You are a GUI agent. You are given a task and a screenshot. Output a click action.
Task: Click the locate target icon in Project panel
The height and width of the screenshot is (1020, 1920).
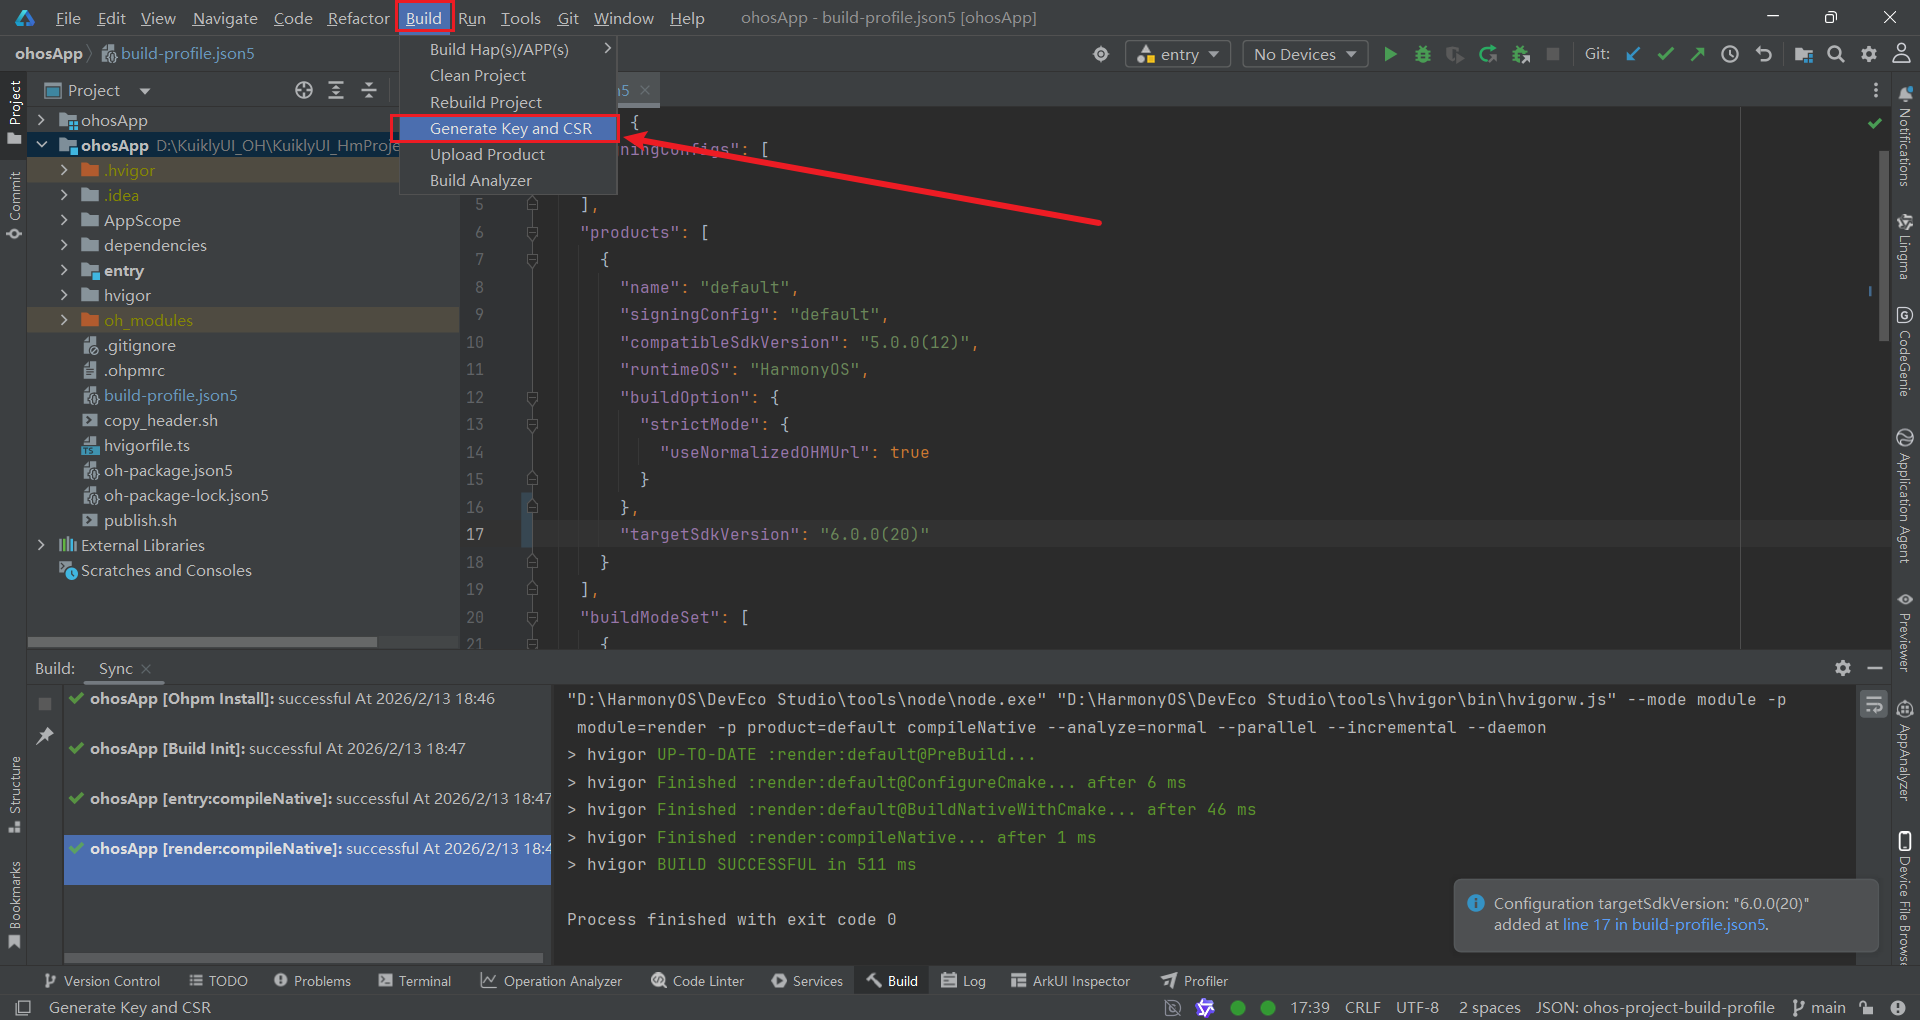pyautogui.click(x=304, y=90)
